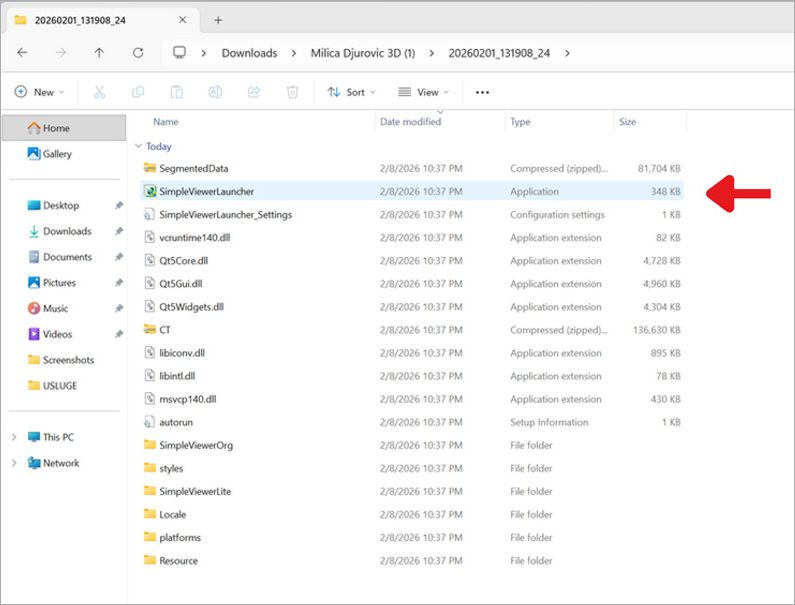Click the Delete trash icon

point(292,92)
